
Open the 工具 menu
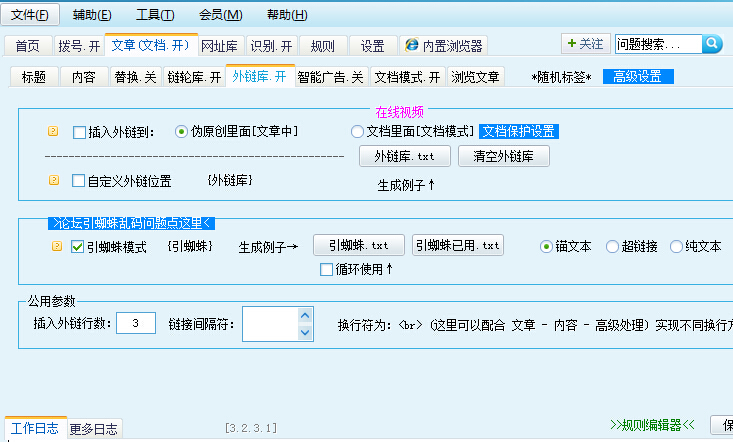155,15
